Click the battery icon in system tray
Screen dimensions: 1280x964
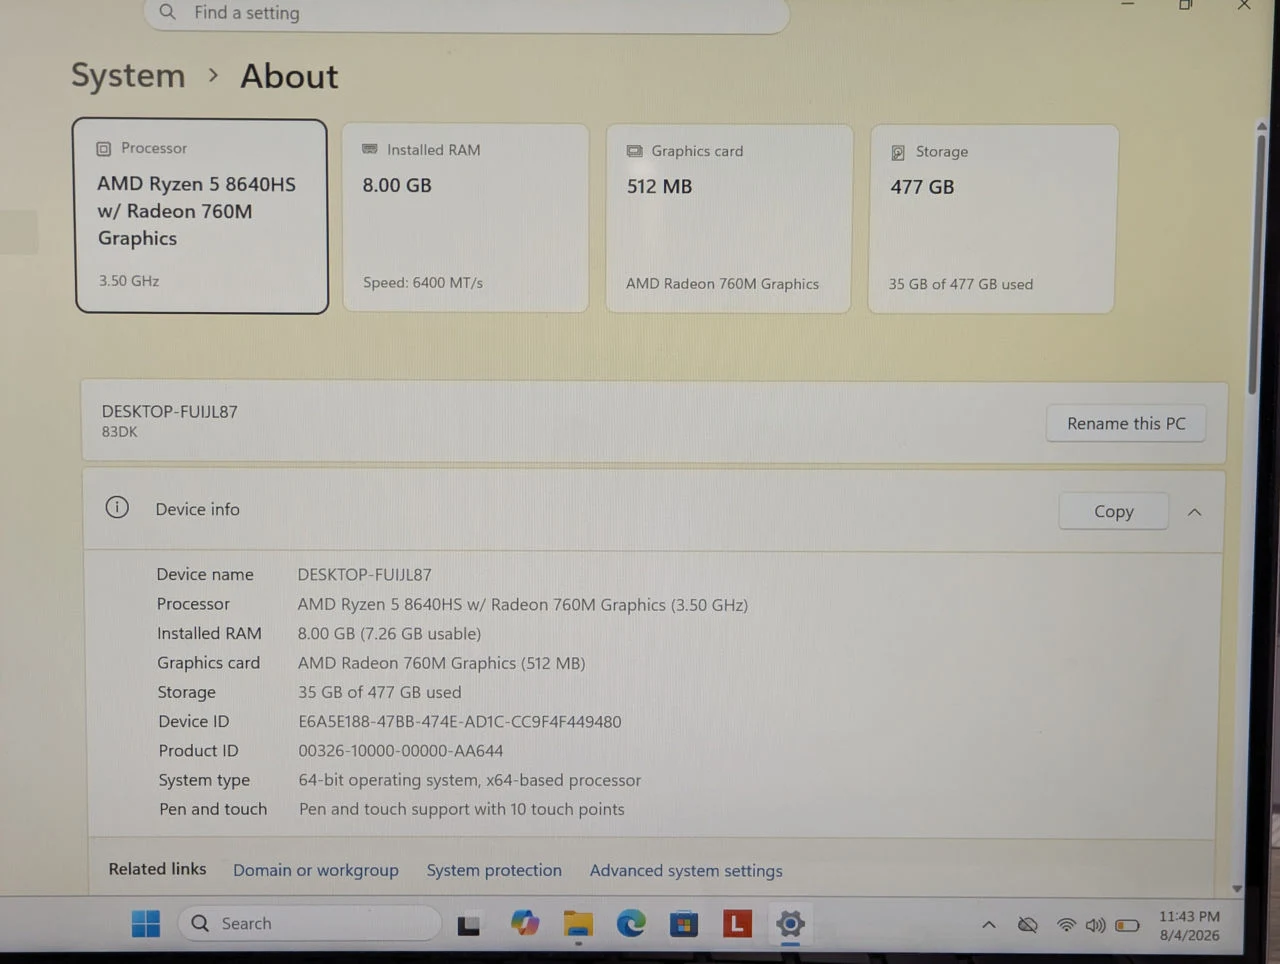pyautogui.click(x=1127, y=925)
